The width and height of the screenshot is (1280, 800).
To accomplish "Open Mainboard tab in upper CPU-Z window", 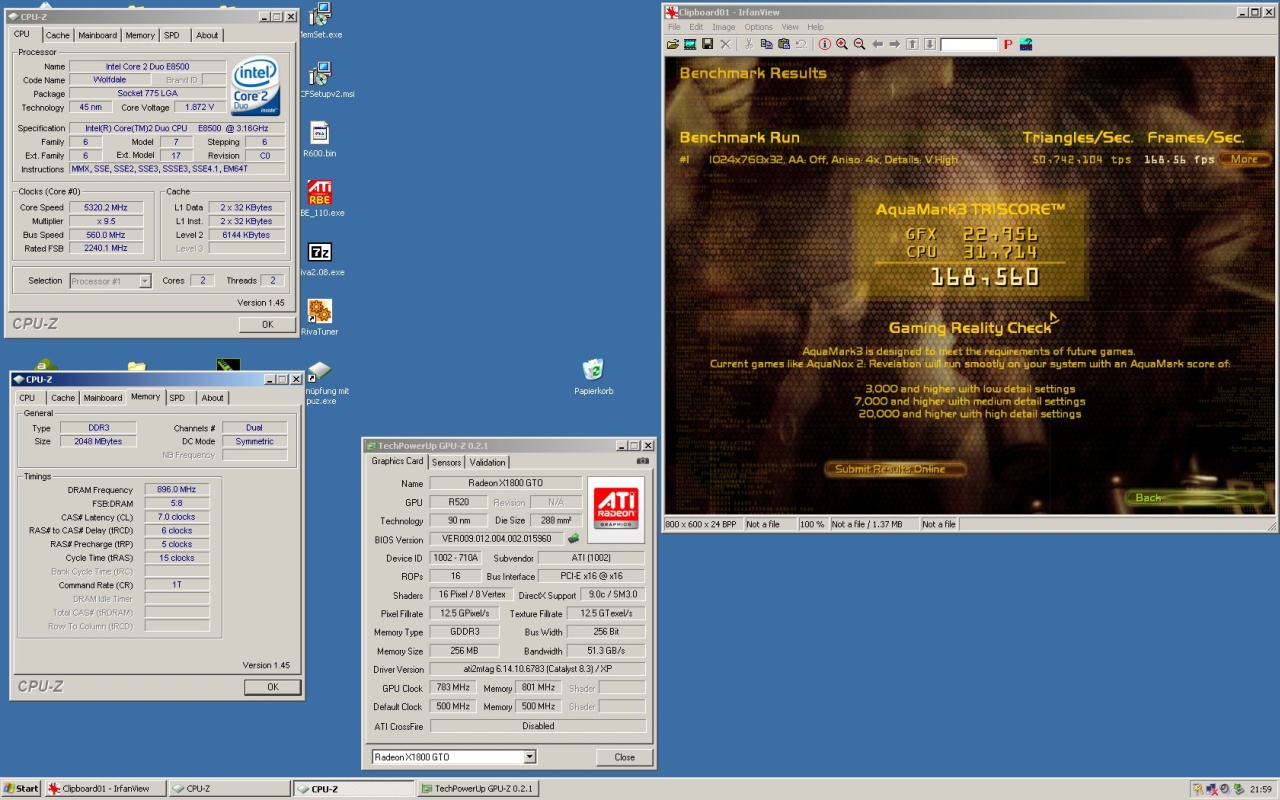I will tap(97, 35).
